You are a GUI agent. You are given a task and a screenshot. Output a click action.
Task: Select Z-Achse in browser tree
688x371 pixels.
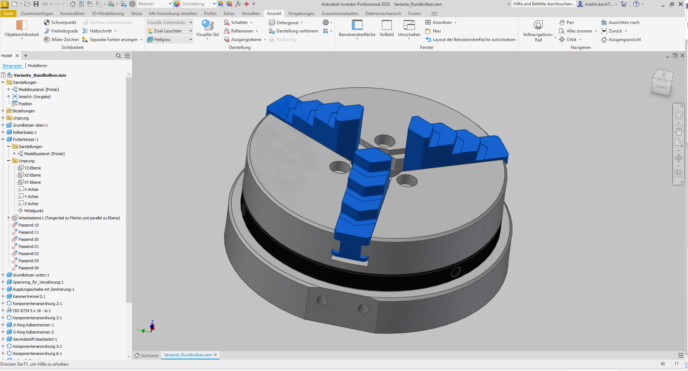click(28, 203)
